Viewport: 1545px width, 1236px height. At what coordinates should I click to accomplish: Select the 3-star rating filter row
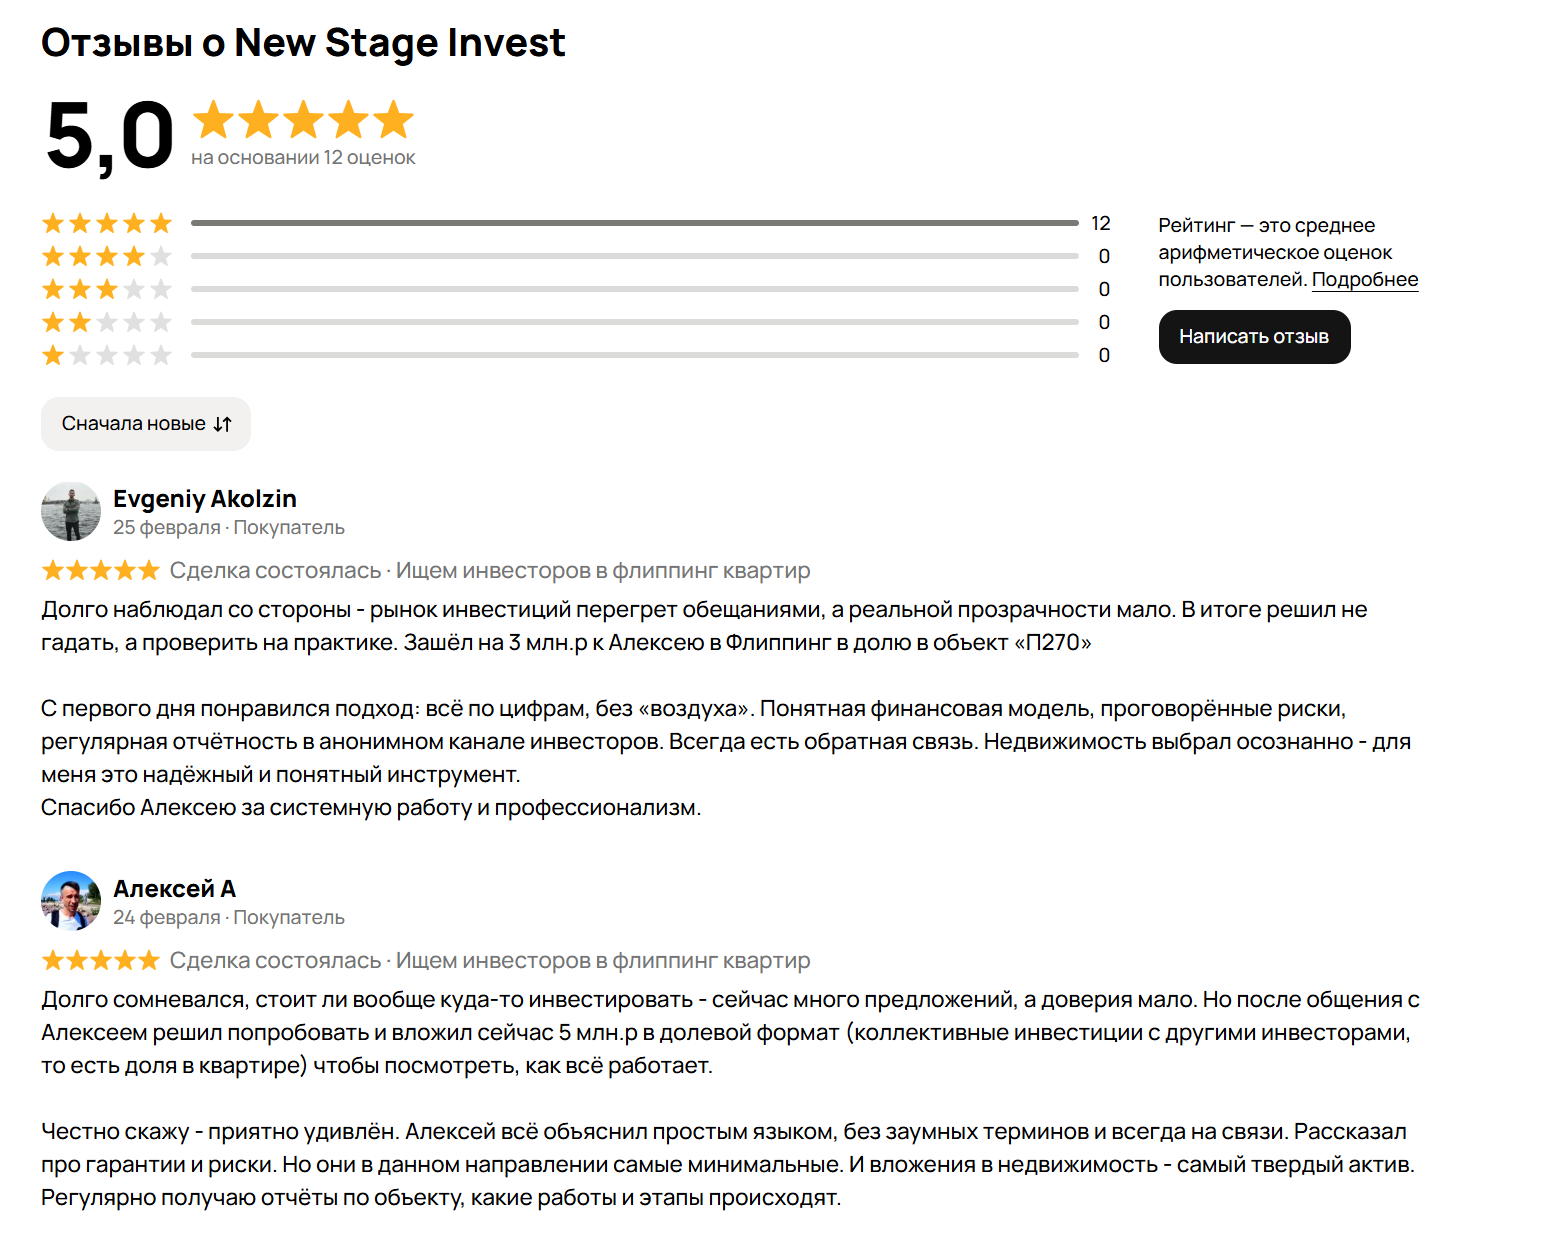tap(106, 289)
